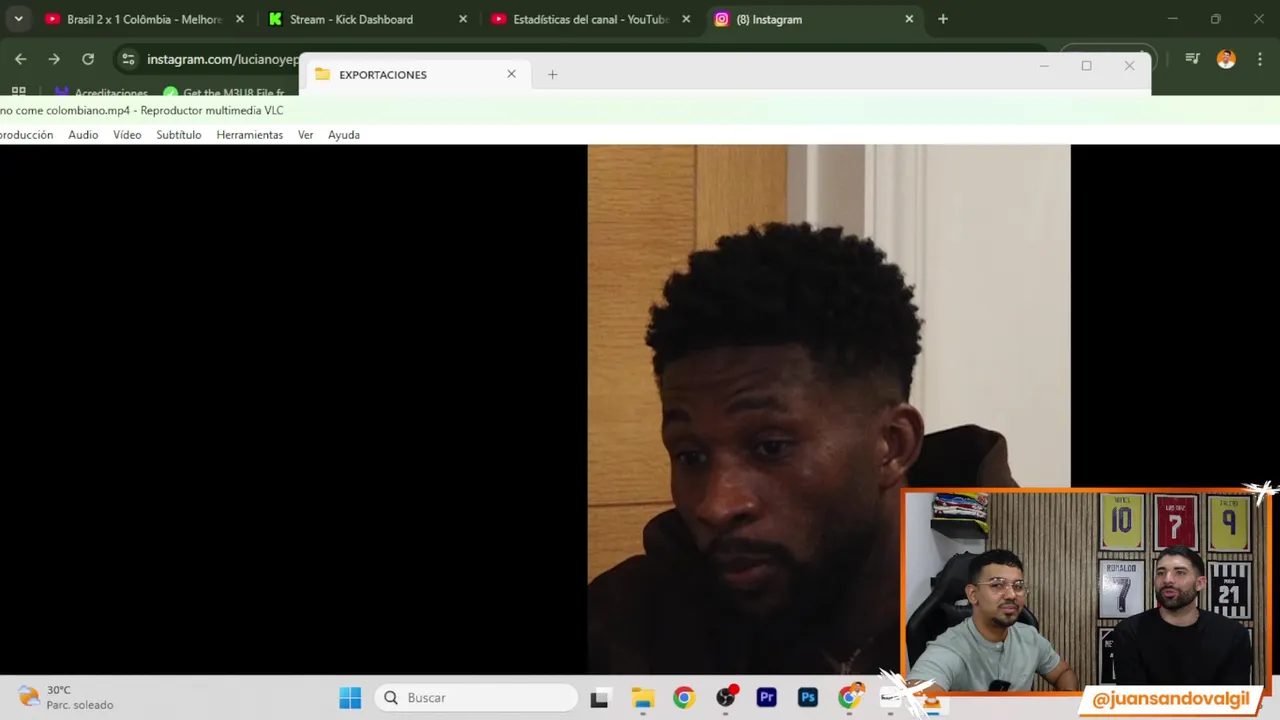Open the Chrome profile avatar

point(1226,59)
